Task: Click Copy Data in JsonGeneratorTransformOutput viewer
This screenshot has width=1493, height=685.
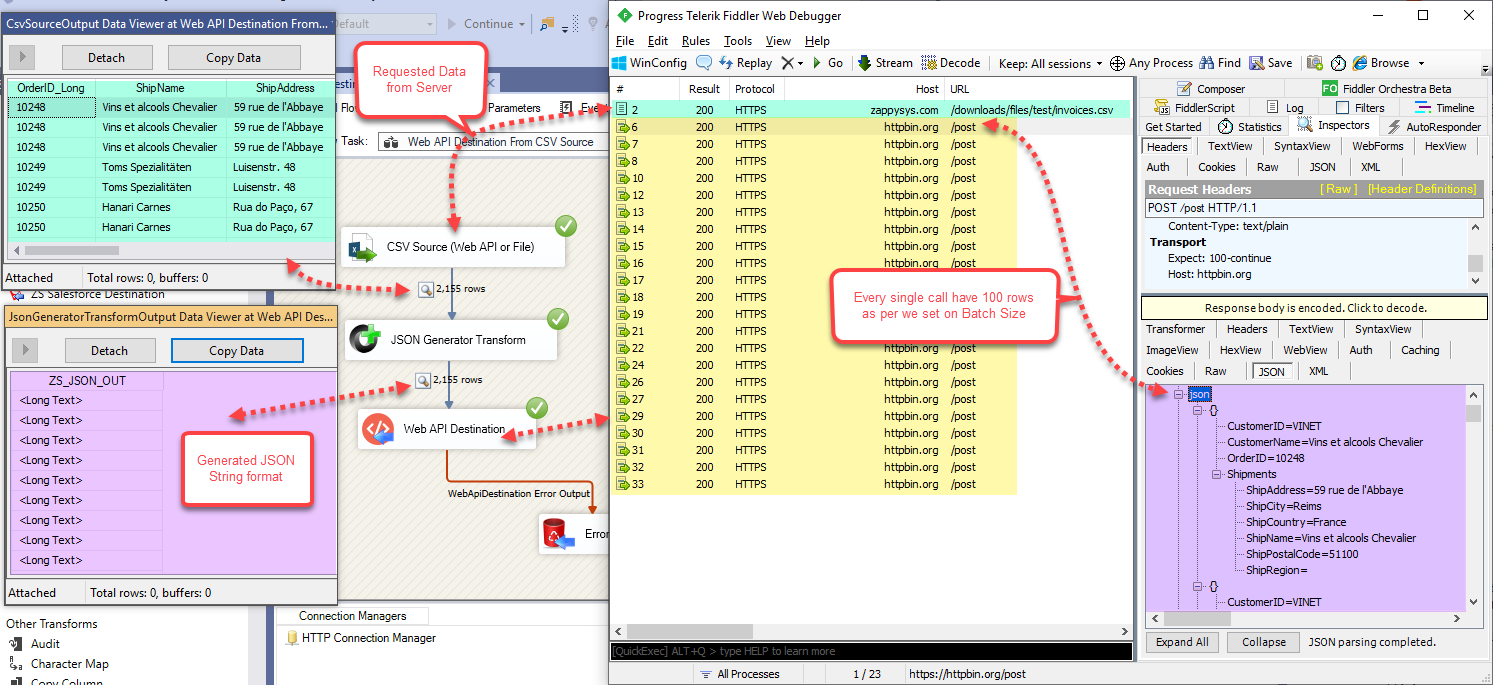Action: pyautogui.click(x=236, y=350)
